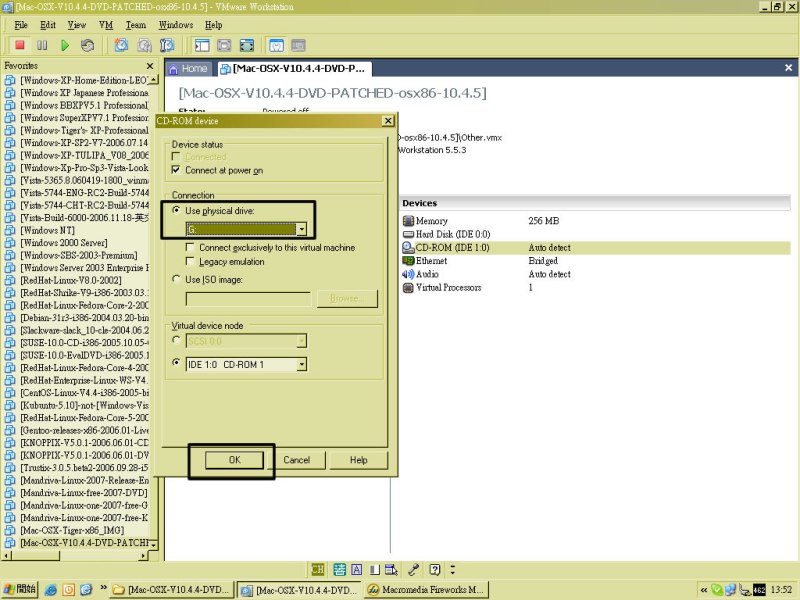This screenshot has height=600, width=800.
Task: Switch to the Home tab
Action: pyautogui.click(x=188, y=68)
